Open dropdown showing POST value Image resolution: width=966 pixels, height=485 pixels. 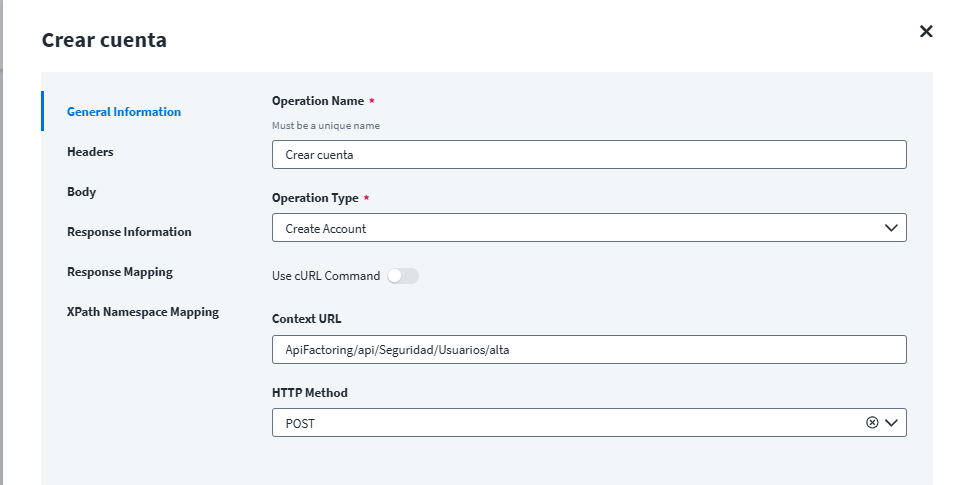(565, 423)
